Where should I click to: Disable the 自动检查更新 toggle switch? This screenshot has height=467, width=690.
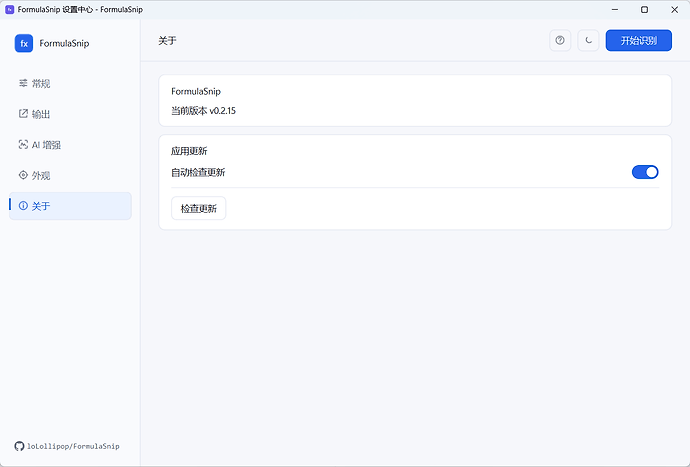(x=645, y=172)
